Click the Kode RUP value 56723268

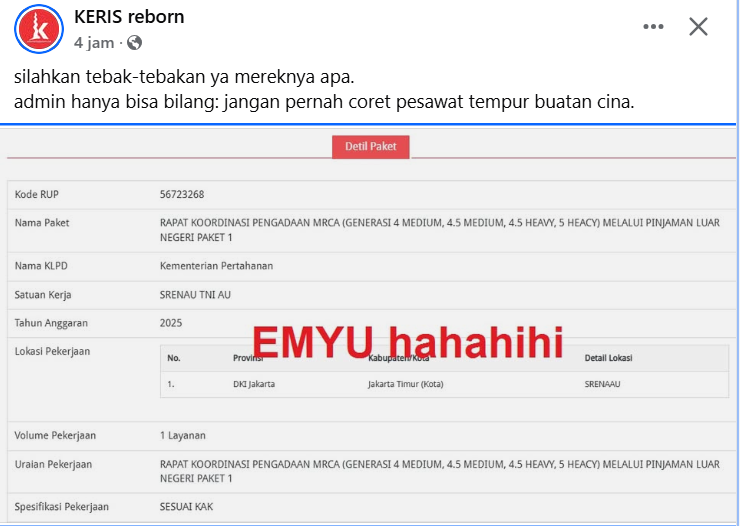point(181,194)
